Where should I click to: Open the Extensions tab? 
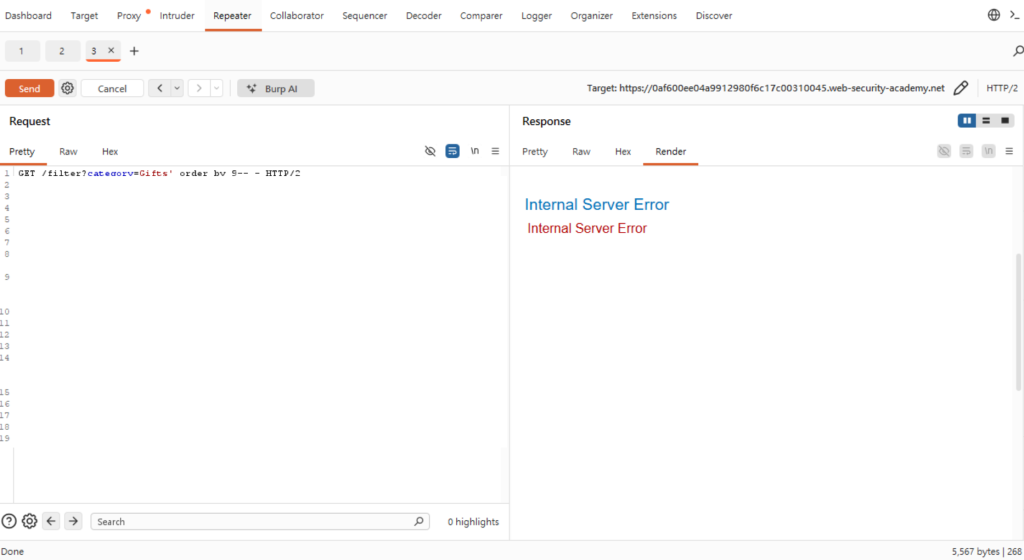point(654,16)
